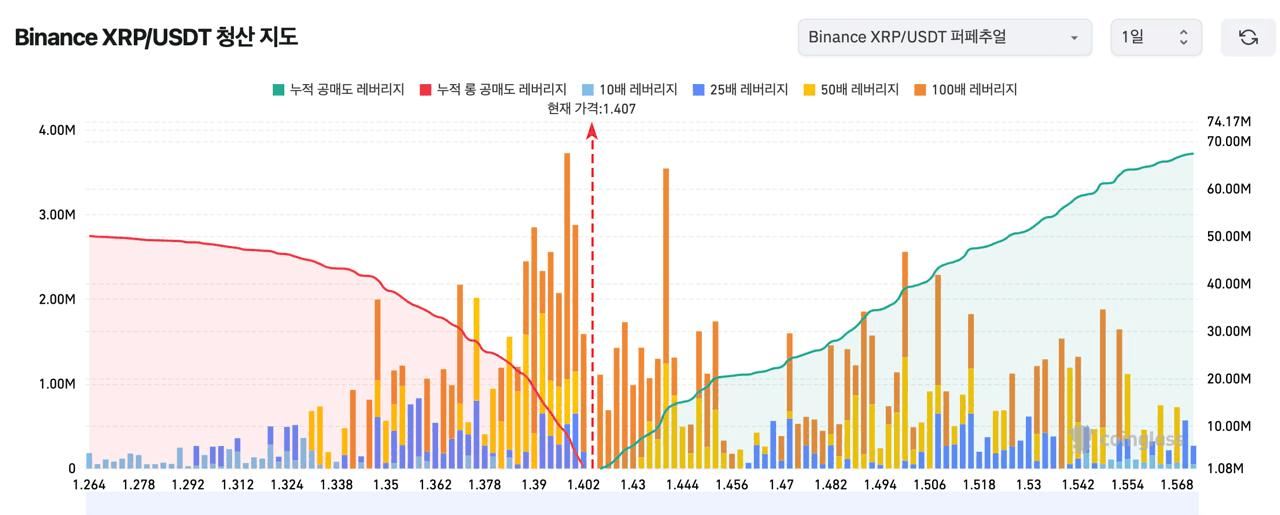Viewport: 1280px width, 515px height.
Task: Click the 1.506 price axis label
Action: coord(929,485)
